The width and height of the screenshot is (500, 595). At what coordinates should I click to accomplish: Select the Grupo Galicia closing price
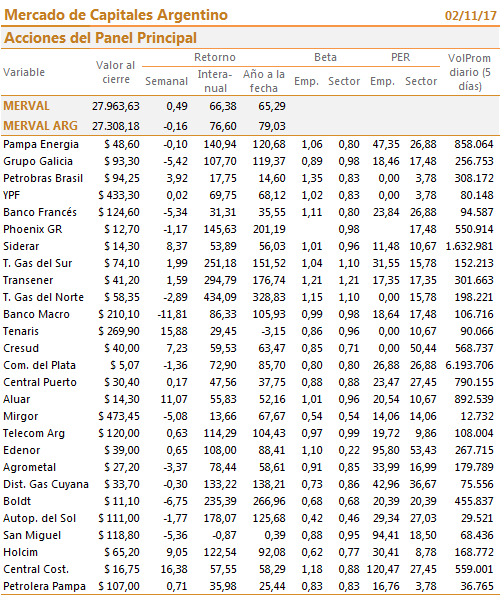tap(122, 161)
